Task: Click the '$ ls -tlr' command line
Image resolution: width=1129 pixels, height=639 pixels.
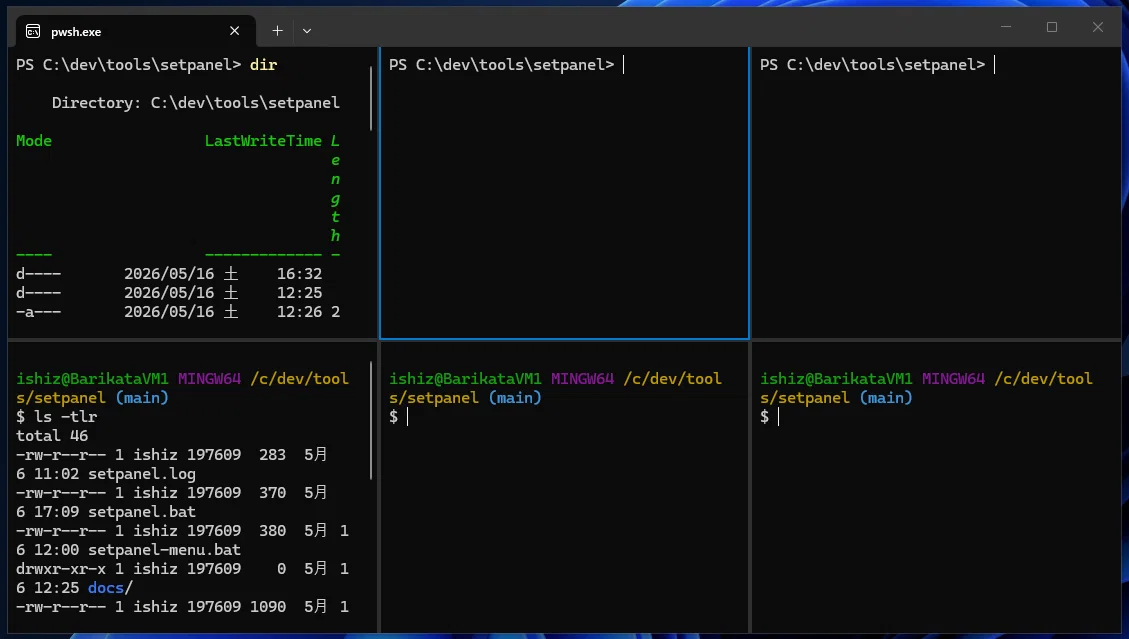Action: [56, 416]
